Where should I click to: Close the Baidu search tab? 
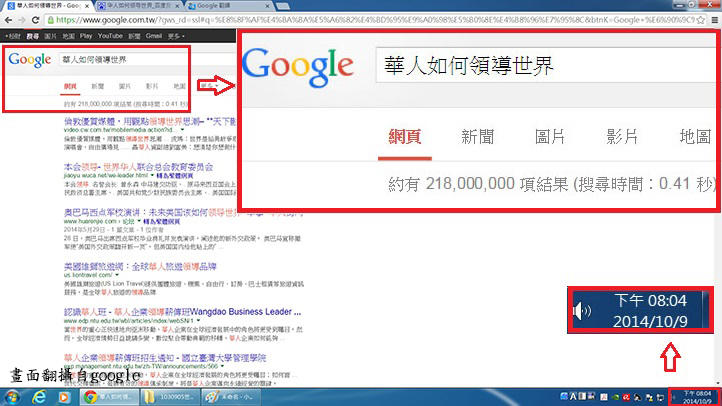177,6
